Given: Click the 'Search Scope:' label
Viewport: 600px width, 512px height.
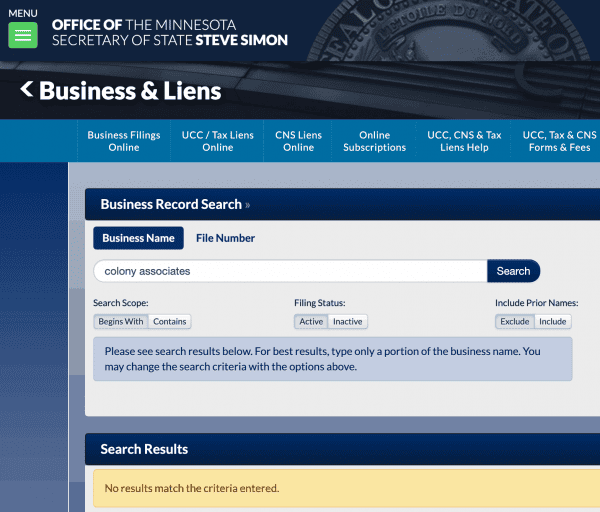Looking at the screenshot, I should tap(121, 303).
